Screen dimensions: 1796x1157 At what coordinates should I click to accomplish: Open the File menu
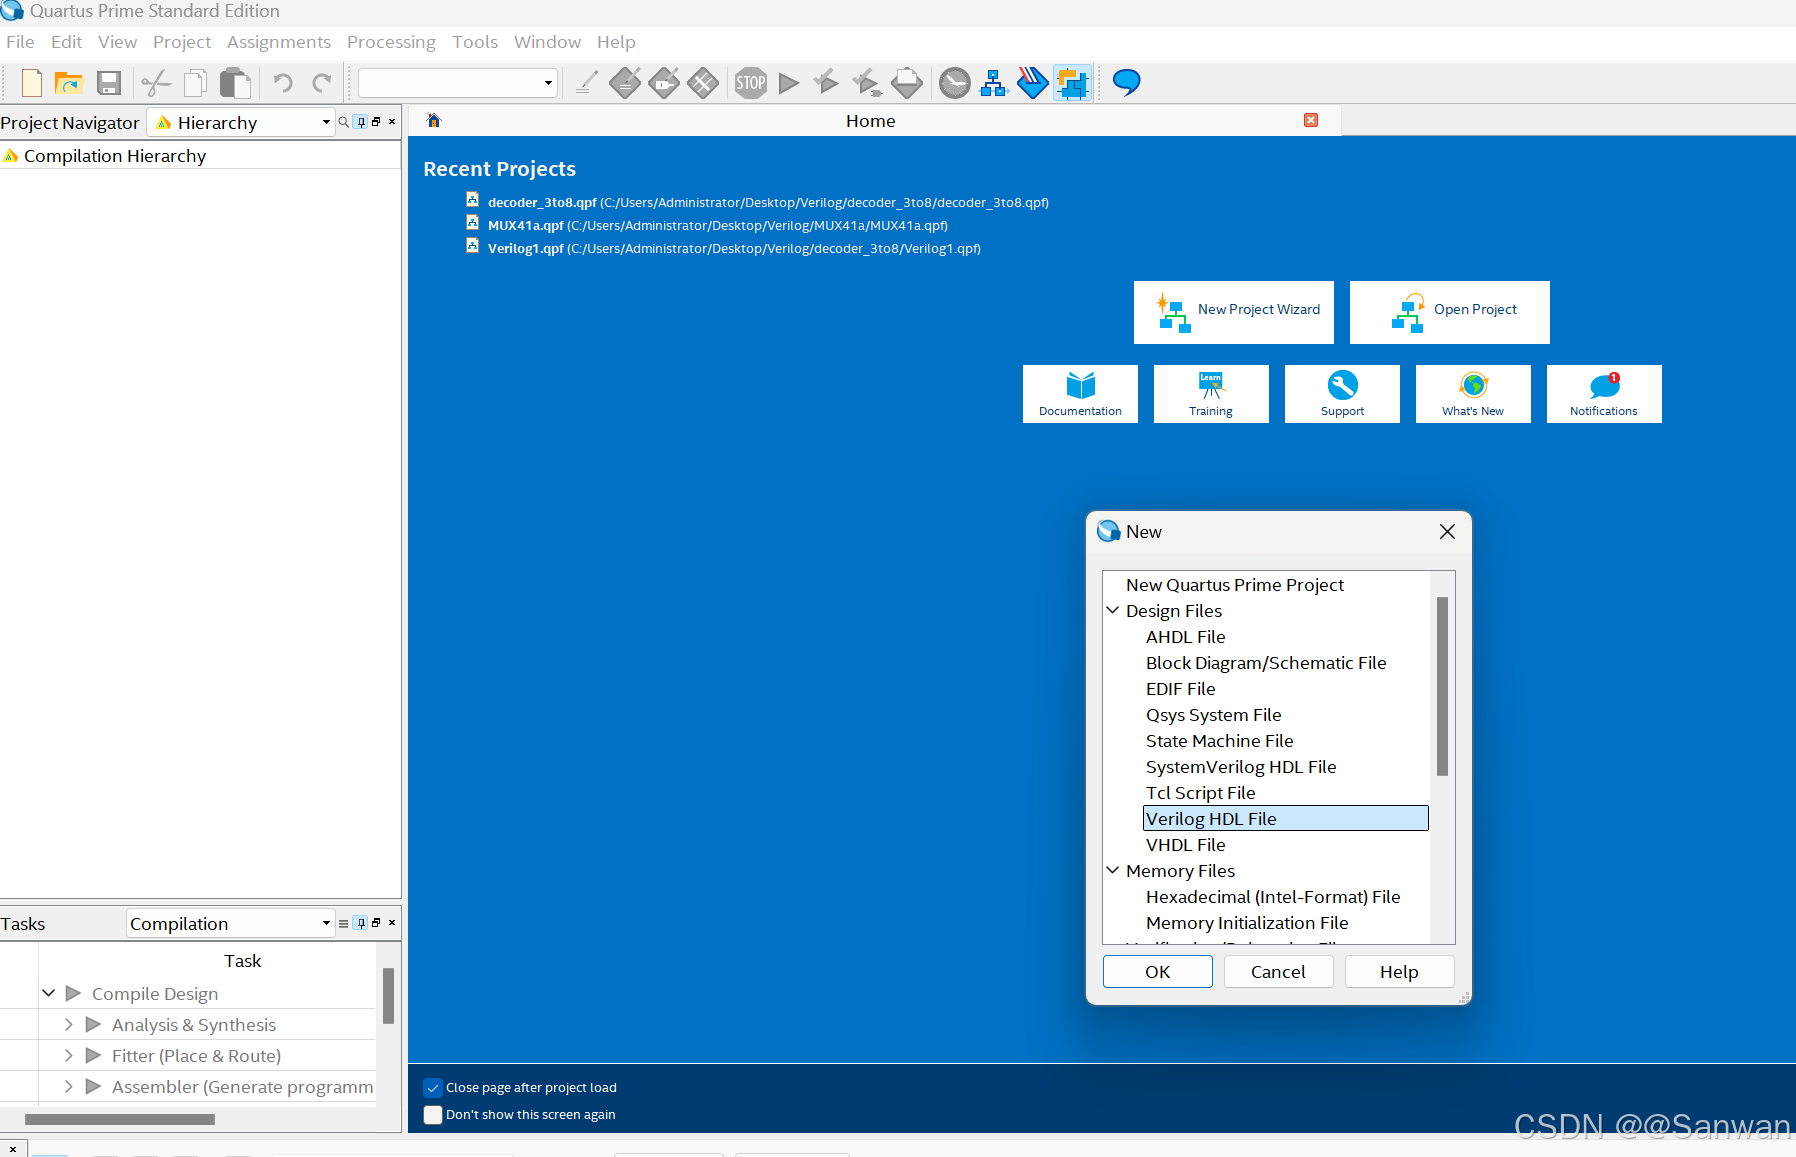click(20, 42)
